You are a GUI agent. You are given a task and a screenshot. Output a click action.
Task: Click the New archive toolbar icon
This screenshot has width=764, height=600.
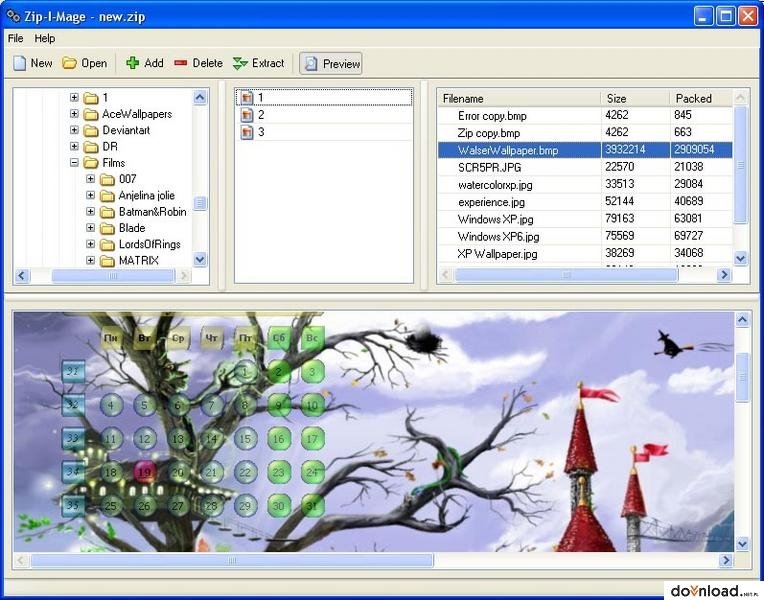click(19, 63)
